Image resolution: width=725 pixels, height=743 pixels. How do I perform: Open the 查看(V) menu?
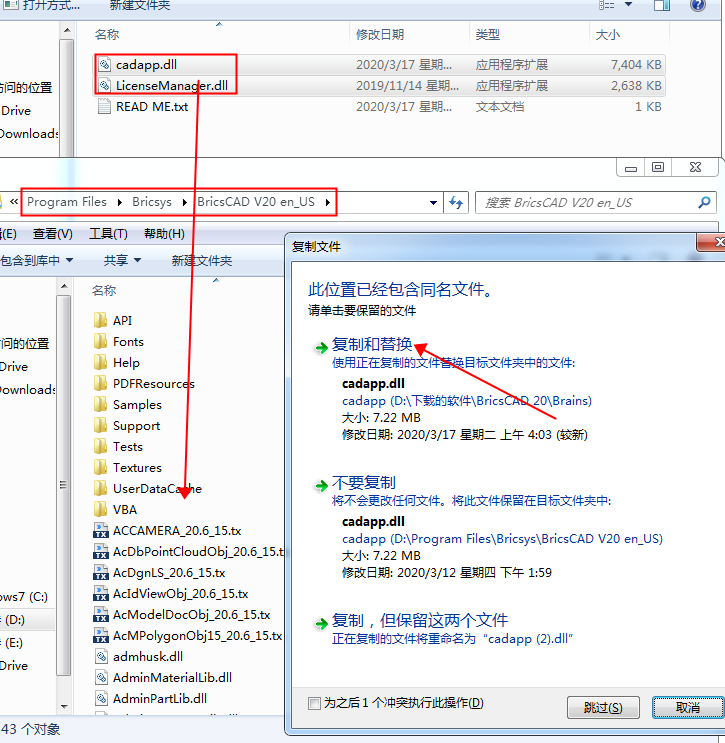(x=53, y=234)
